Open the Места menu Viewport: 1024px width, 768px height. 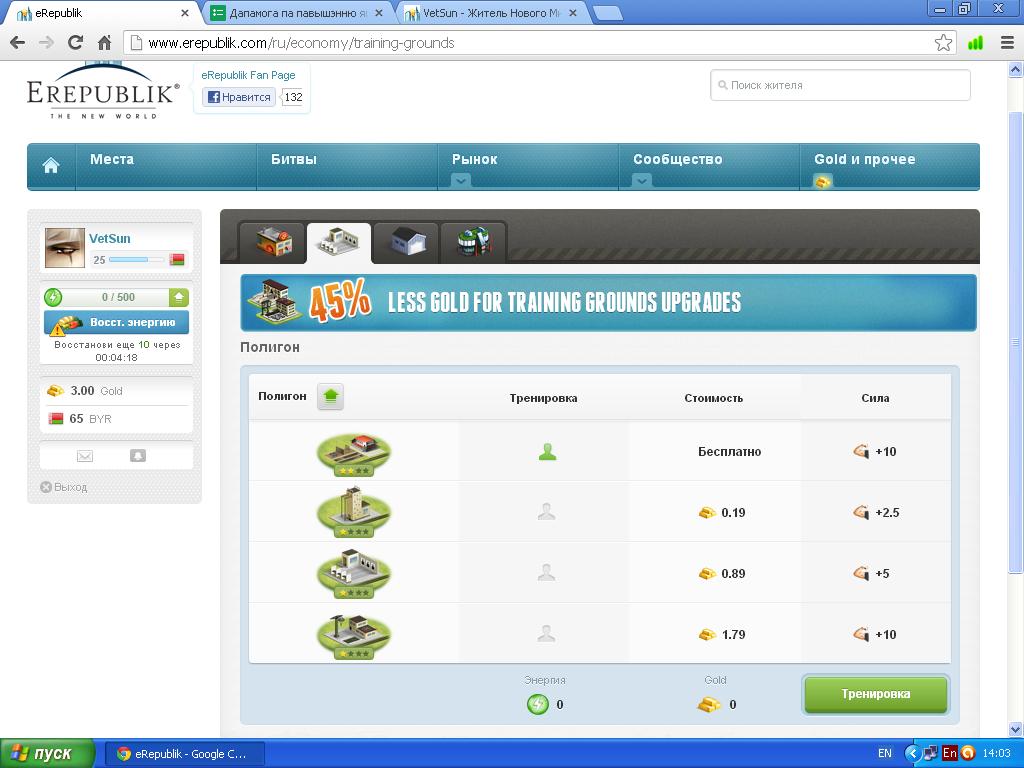(112, 159)
